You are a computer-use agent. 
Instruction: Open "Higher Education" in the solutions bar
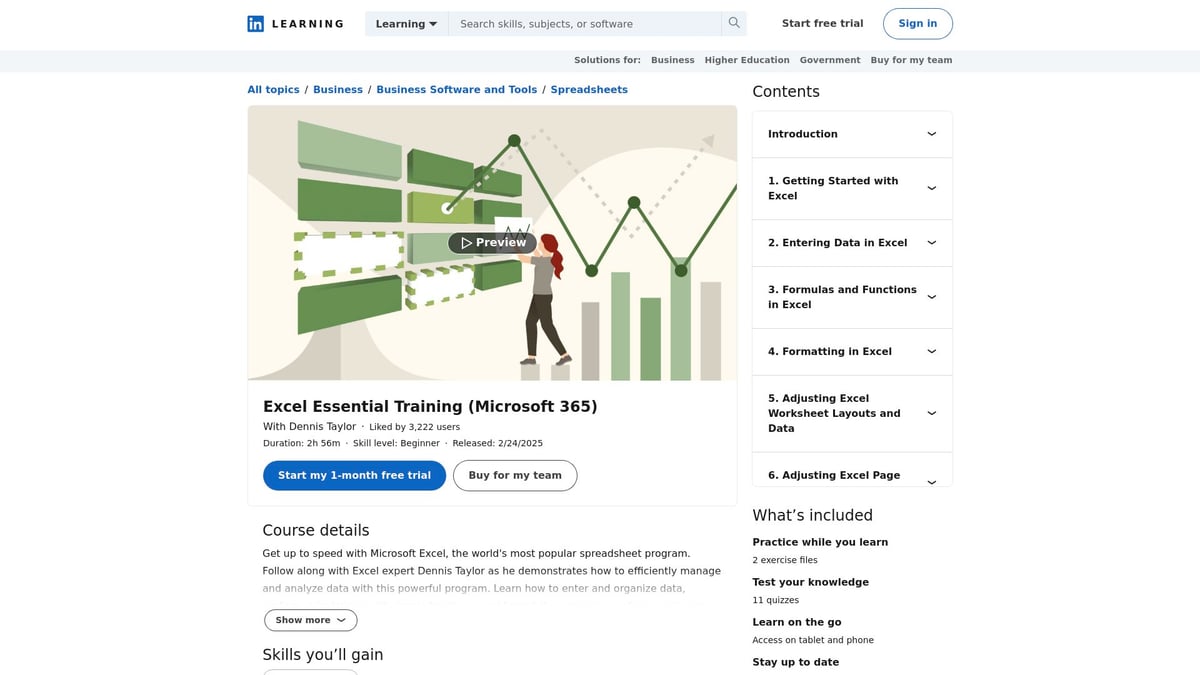coord(747,60)
